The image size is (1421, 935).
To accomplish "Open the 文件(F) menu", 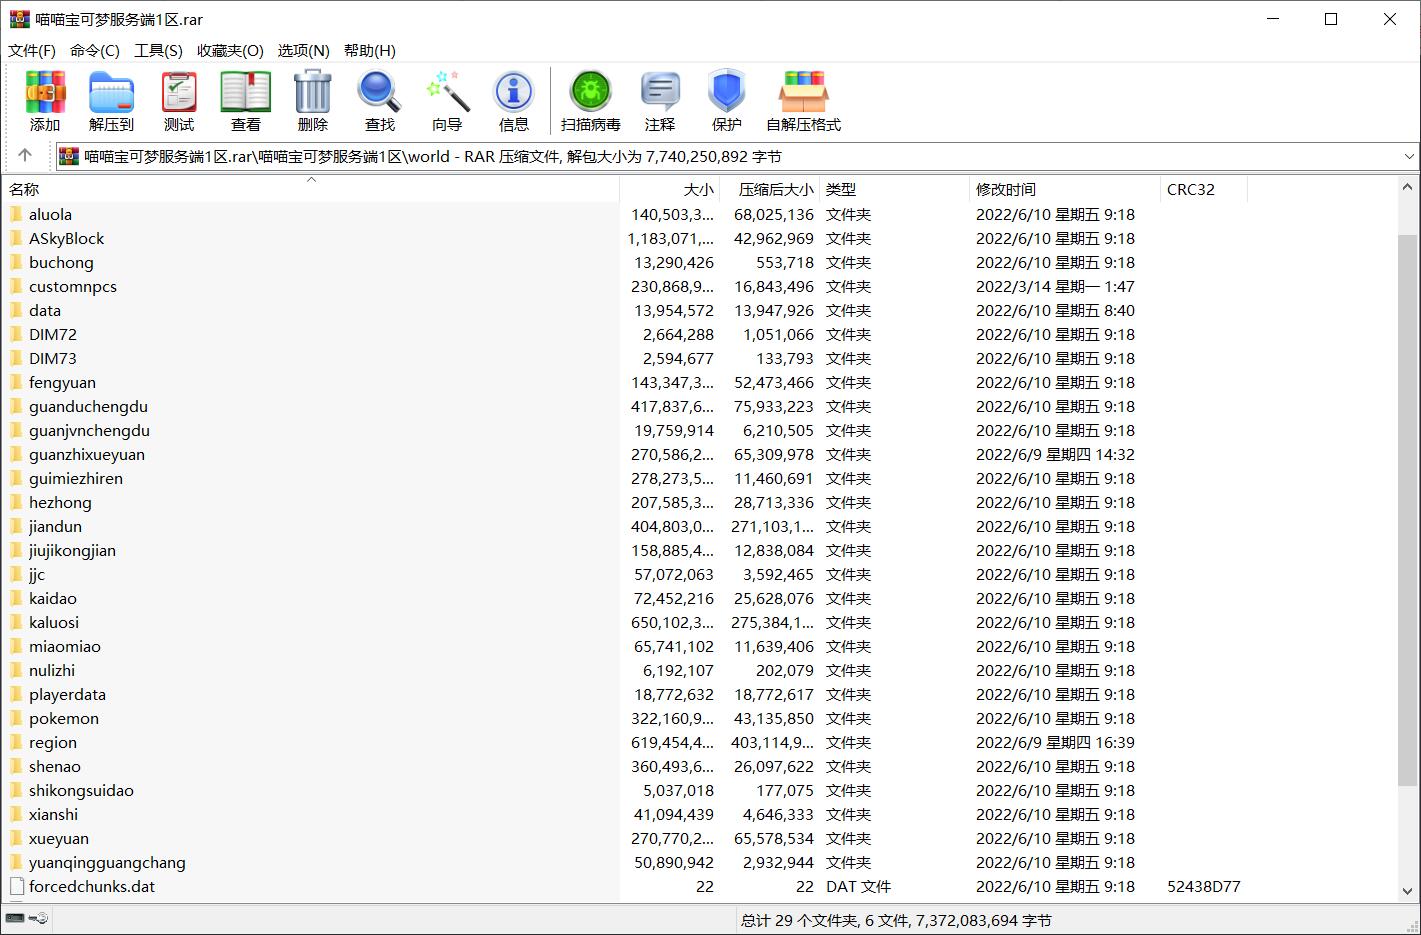I will (x=32, y=50).
